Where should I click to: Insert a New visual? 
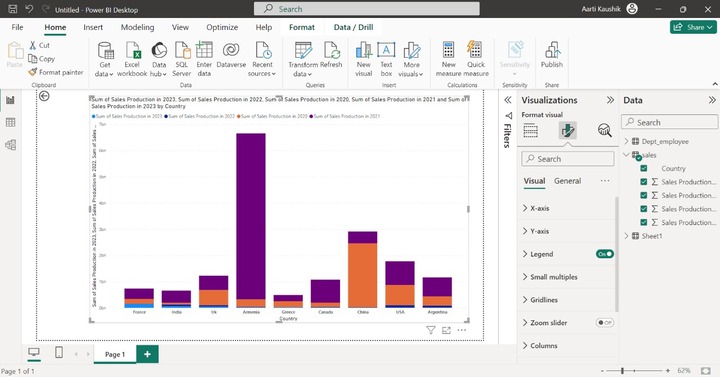tap(363, 59)
